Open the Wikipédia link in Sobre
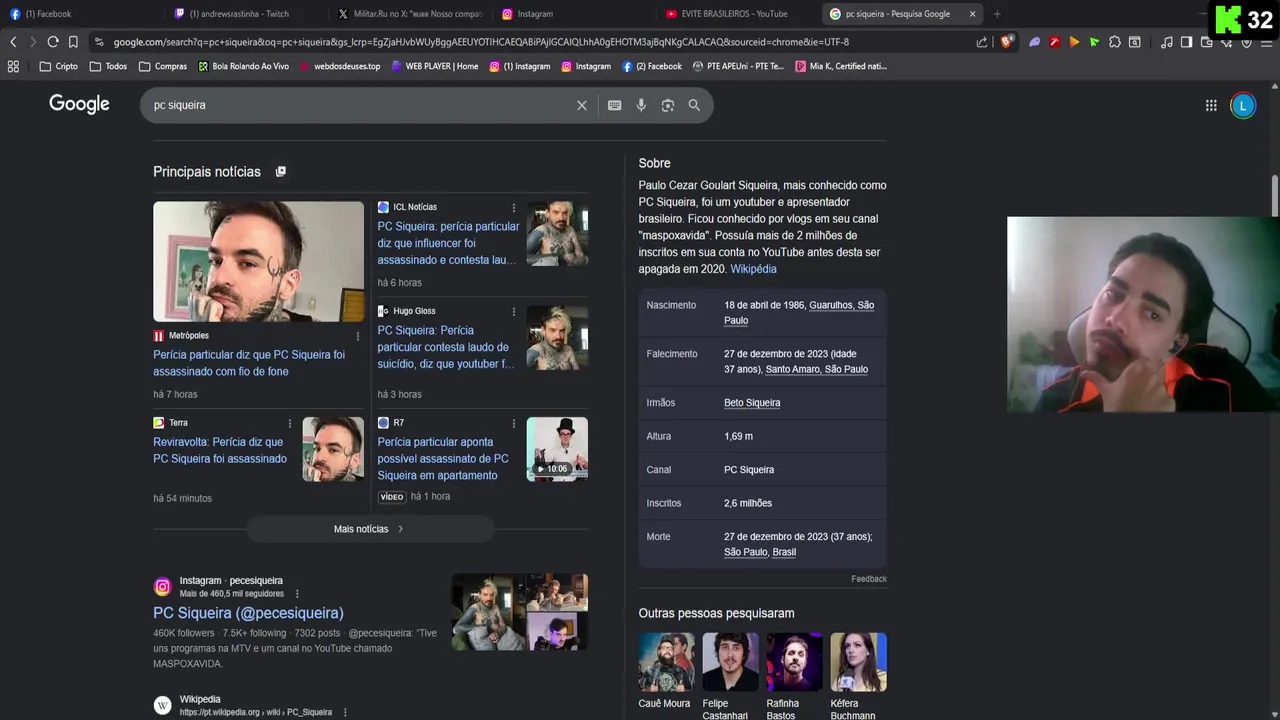 753,269
